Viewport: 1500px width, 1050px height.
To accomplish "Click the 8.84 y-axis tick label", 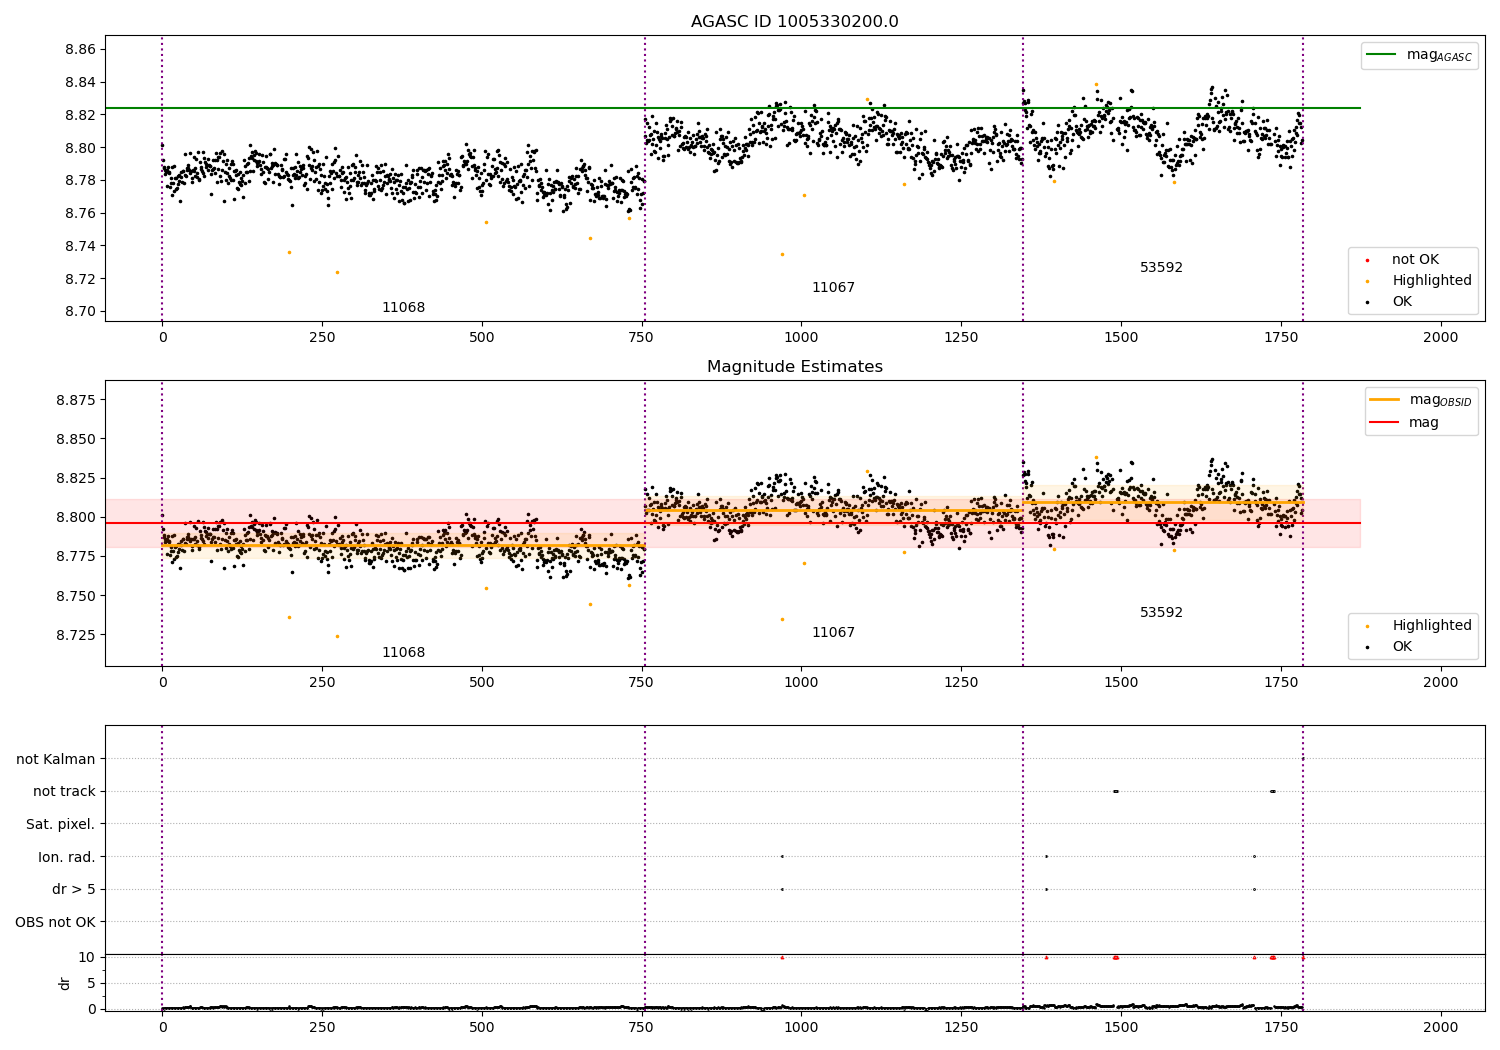I will click(80, 83).
